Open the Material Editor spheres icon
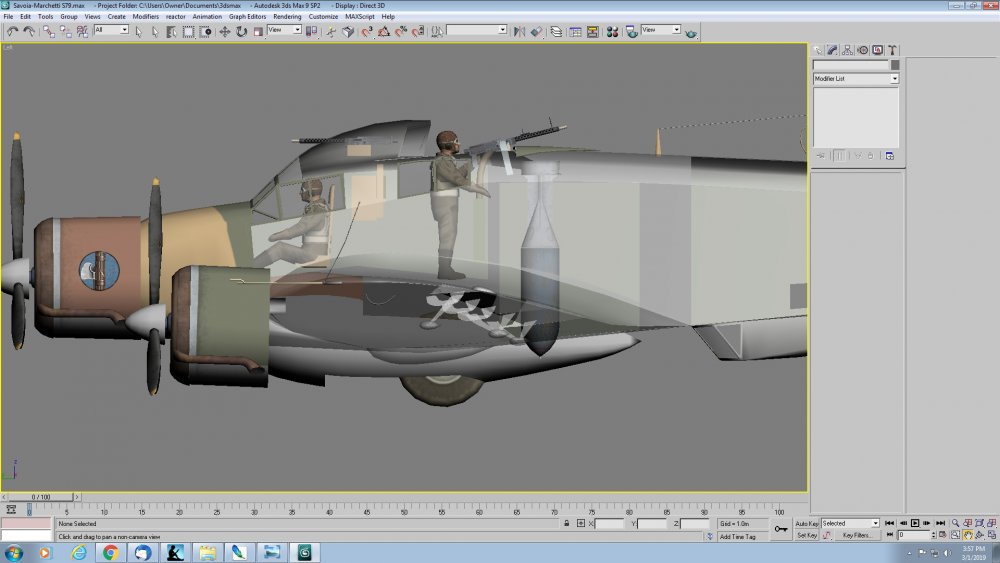Image resolution: width=1000 pixels, height=563 pixels. pyautogui.click(x=612, y=31)
